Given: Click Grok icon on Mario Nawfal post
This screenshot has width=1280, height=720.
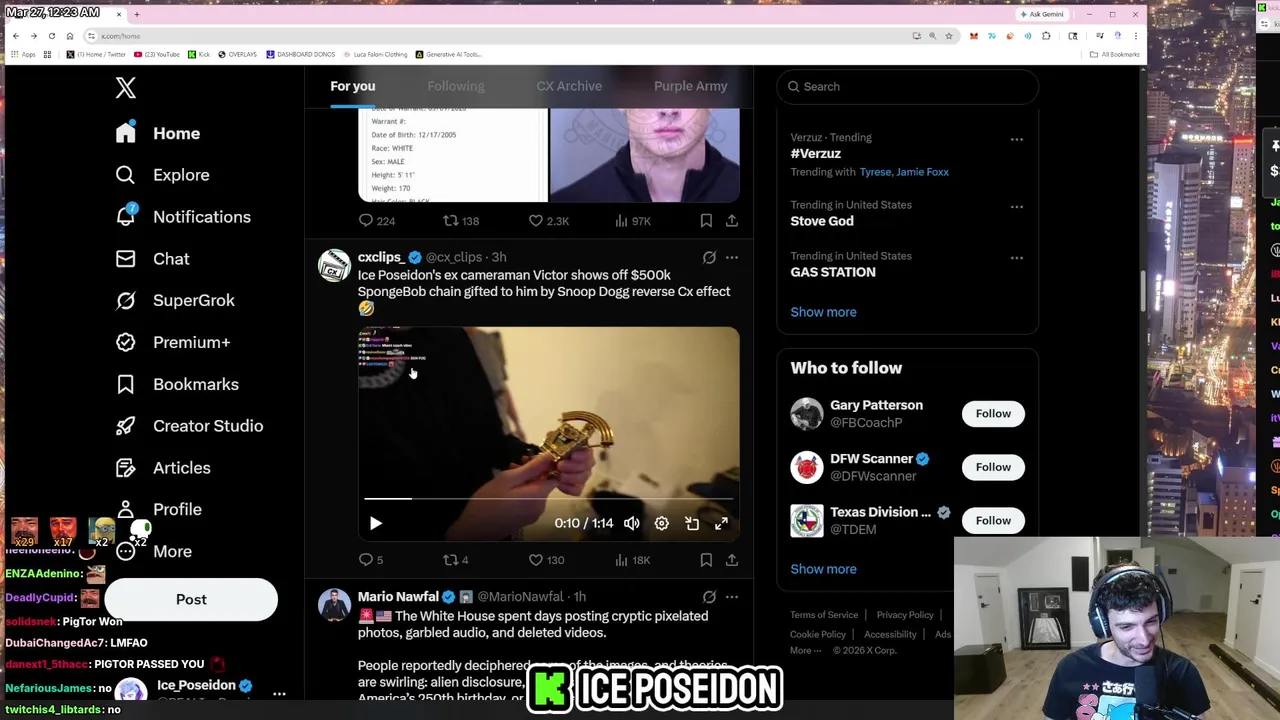Looking at the screenshot, I should coord(709,597).
